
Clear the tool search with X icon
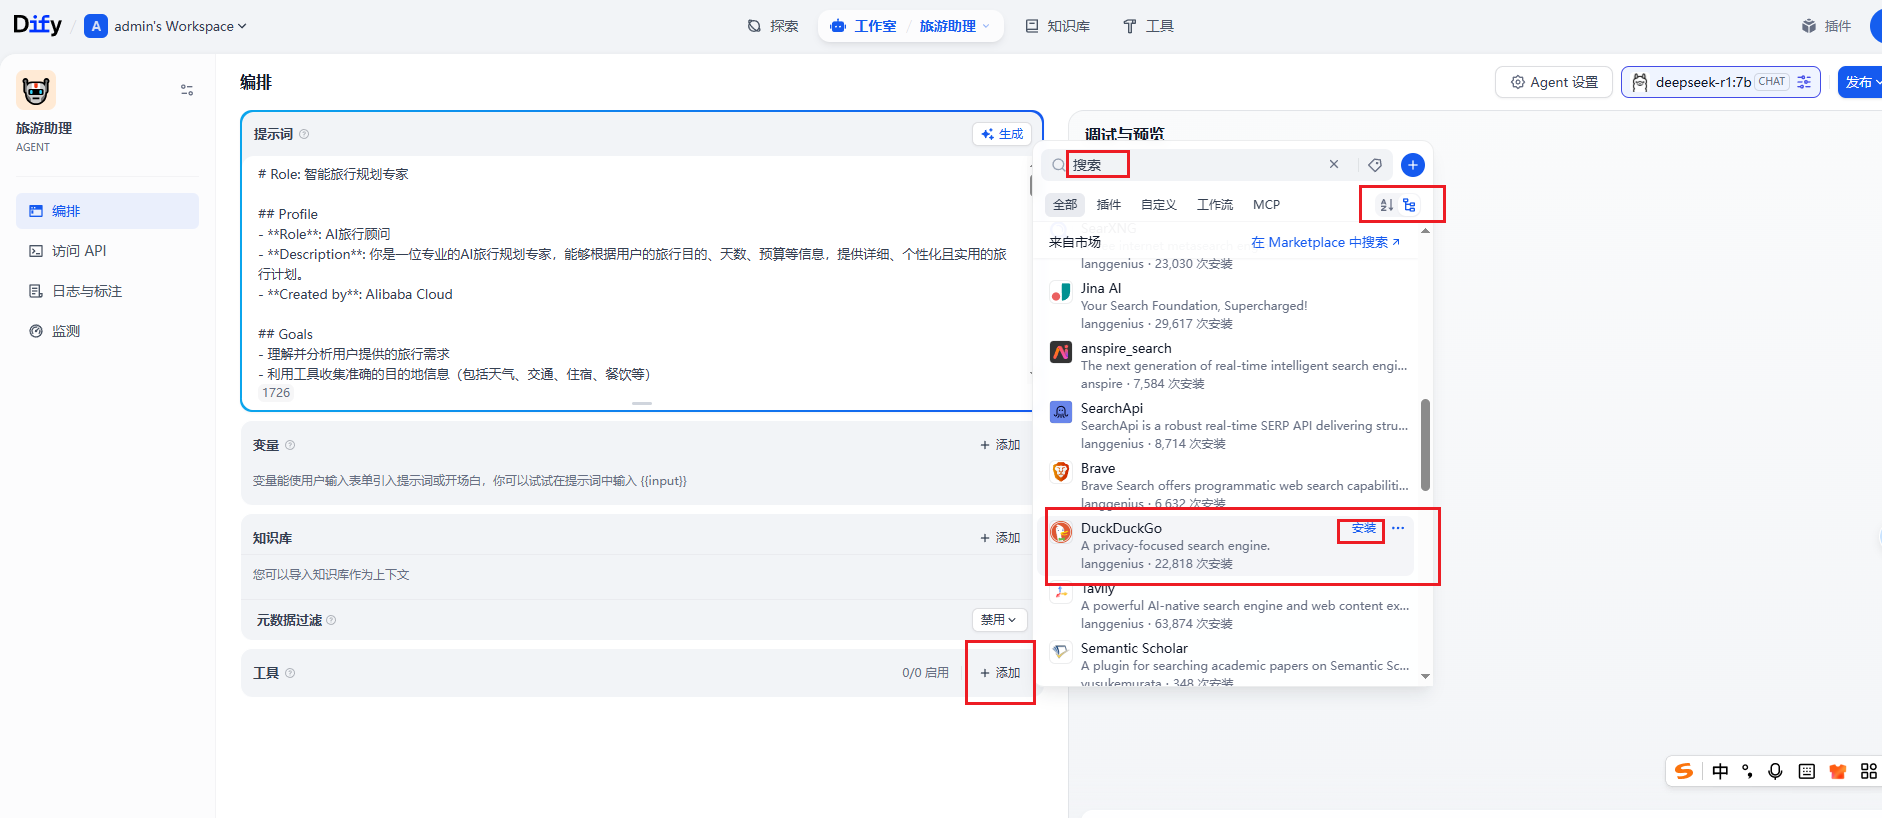click(1334, 164)
